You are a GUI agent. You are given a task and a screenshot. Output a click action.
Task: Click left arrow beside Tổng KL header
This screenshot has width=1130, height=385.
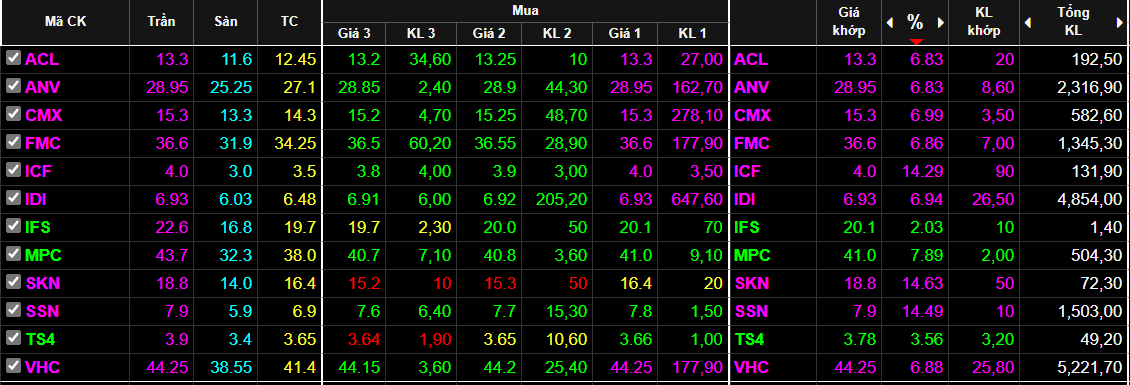(x=1028, y=22)
